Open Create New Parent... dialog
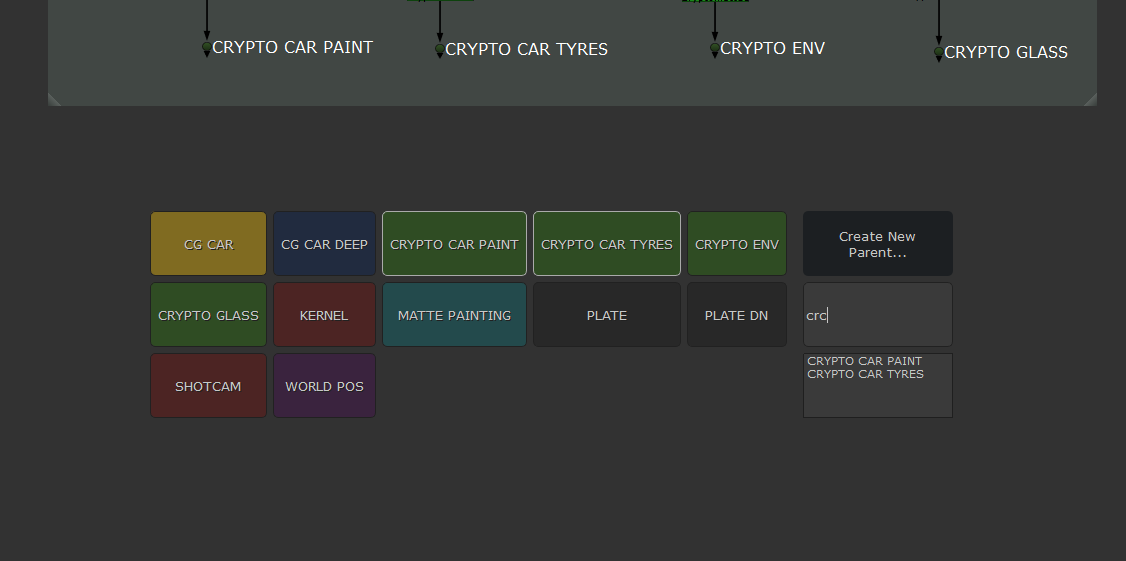1126x561 pixels. tap(877, 244)
